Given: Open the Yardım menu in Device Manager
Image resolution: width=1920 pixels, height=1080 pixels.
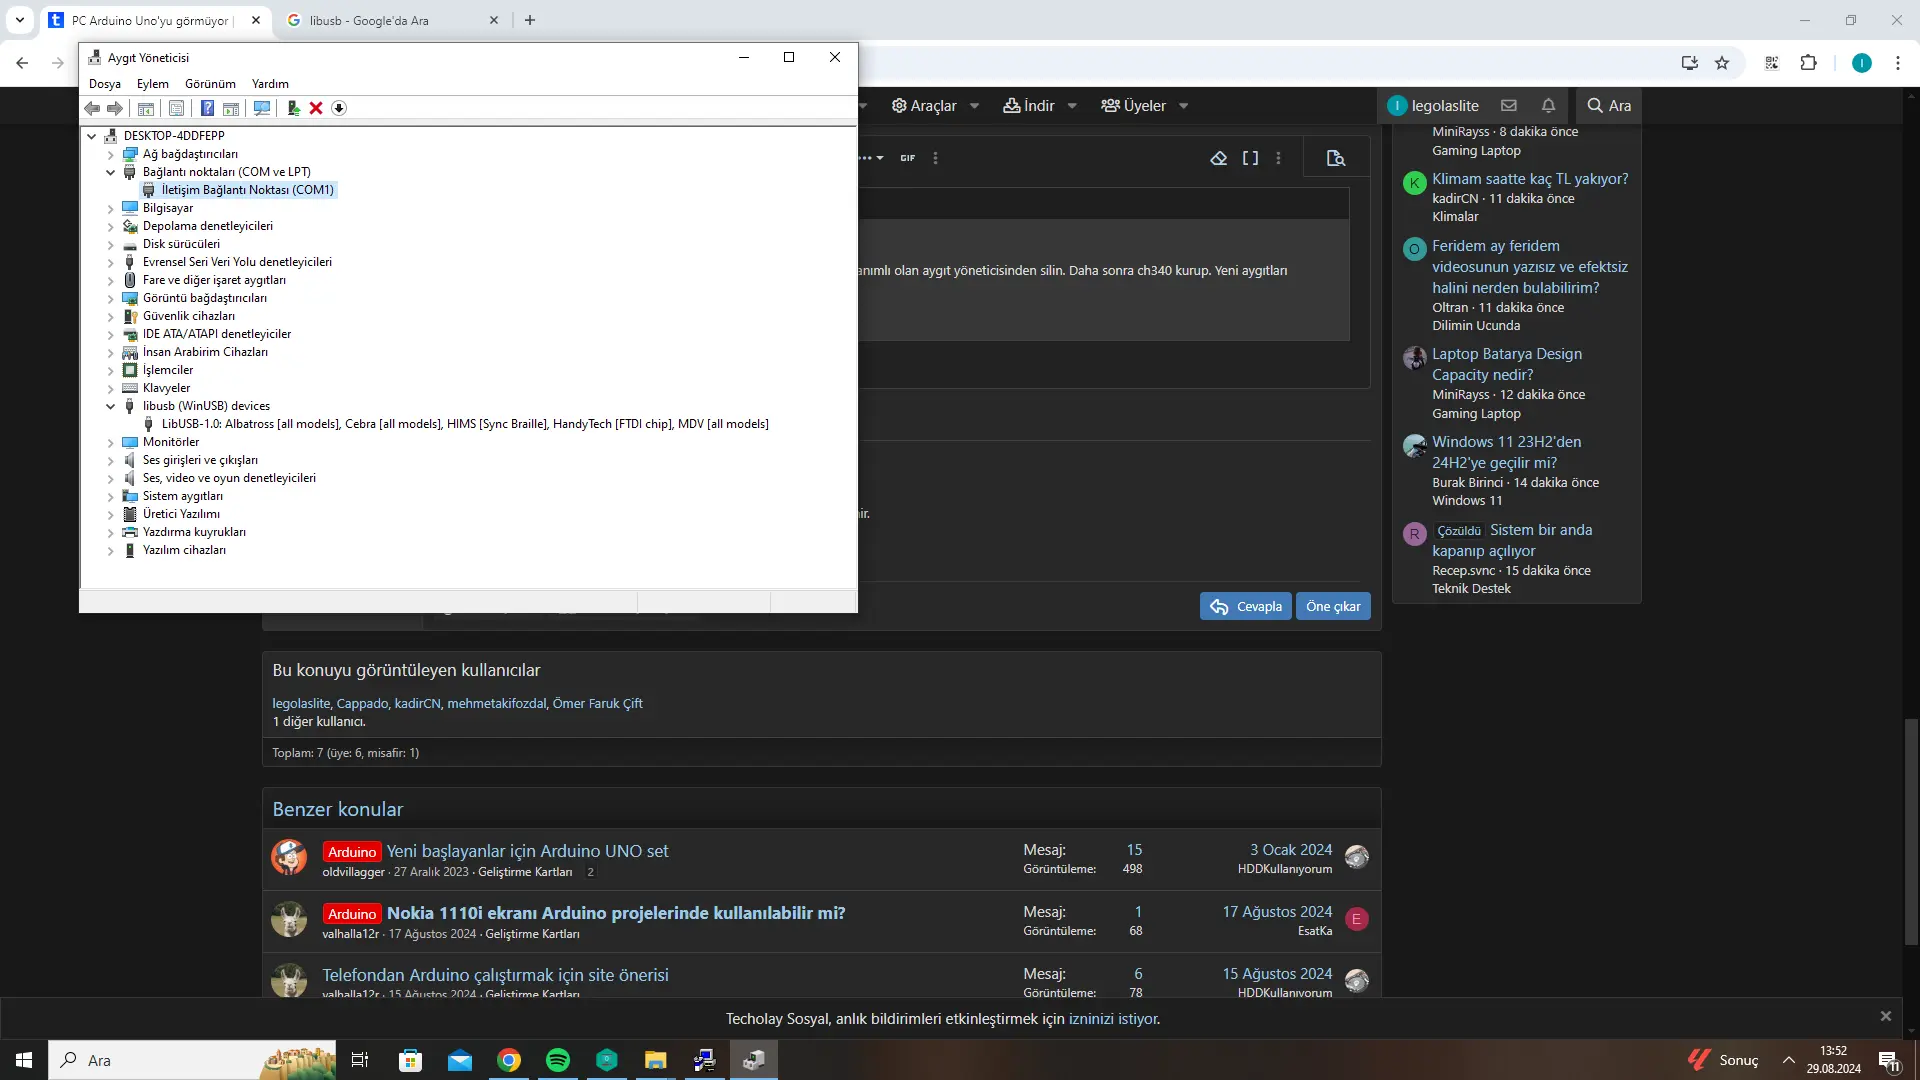Looking at the screenshot, I should 270,84.
